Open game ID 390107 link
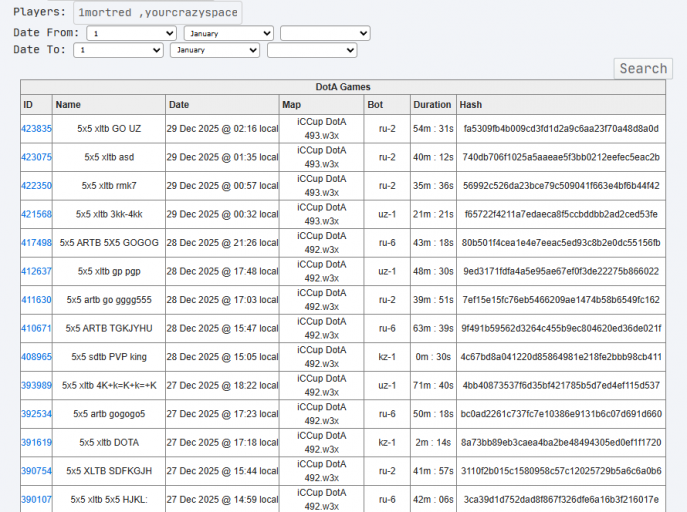The height and width of the screenshot is (512, 687). [36, 500]
